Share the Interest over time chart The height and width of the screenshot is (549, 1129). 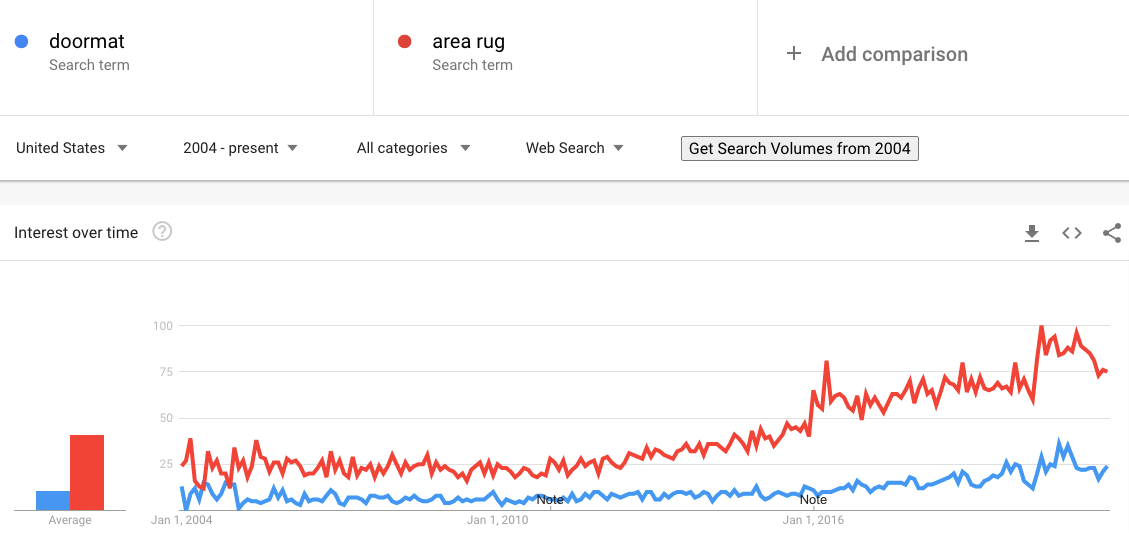1111,233
